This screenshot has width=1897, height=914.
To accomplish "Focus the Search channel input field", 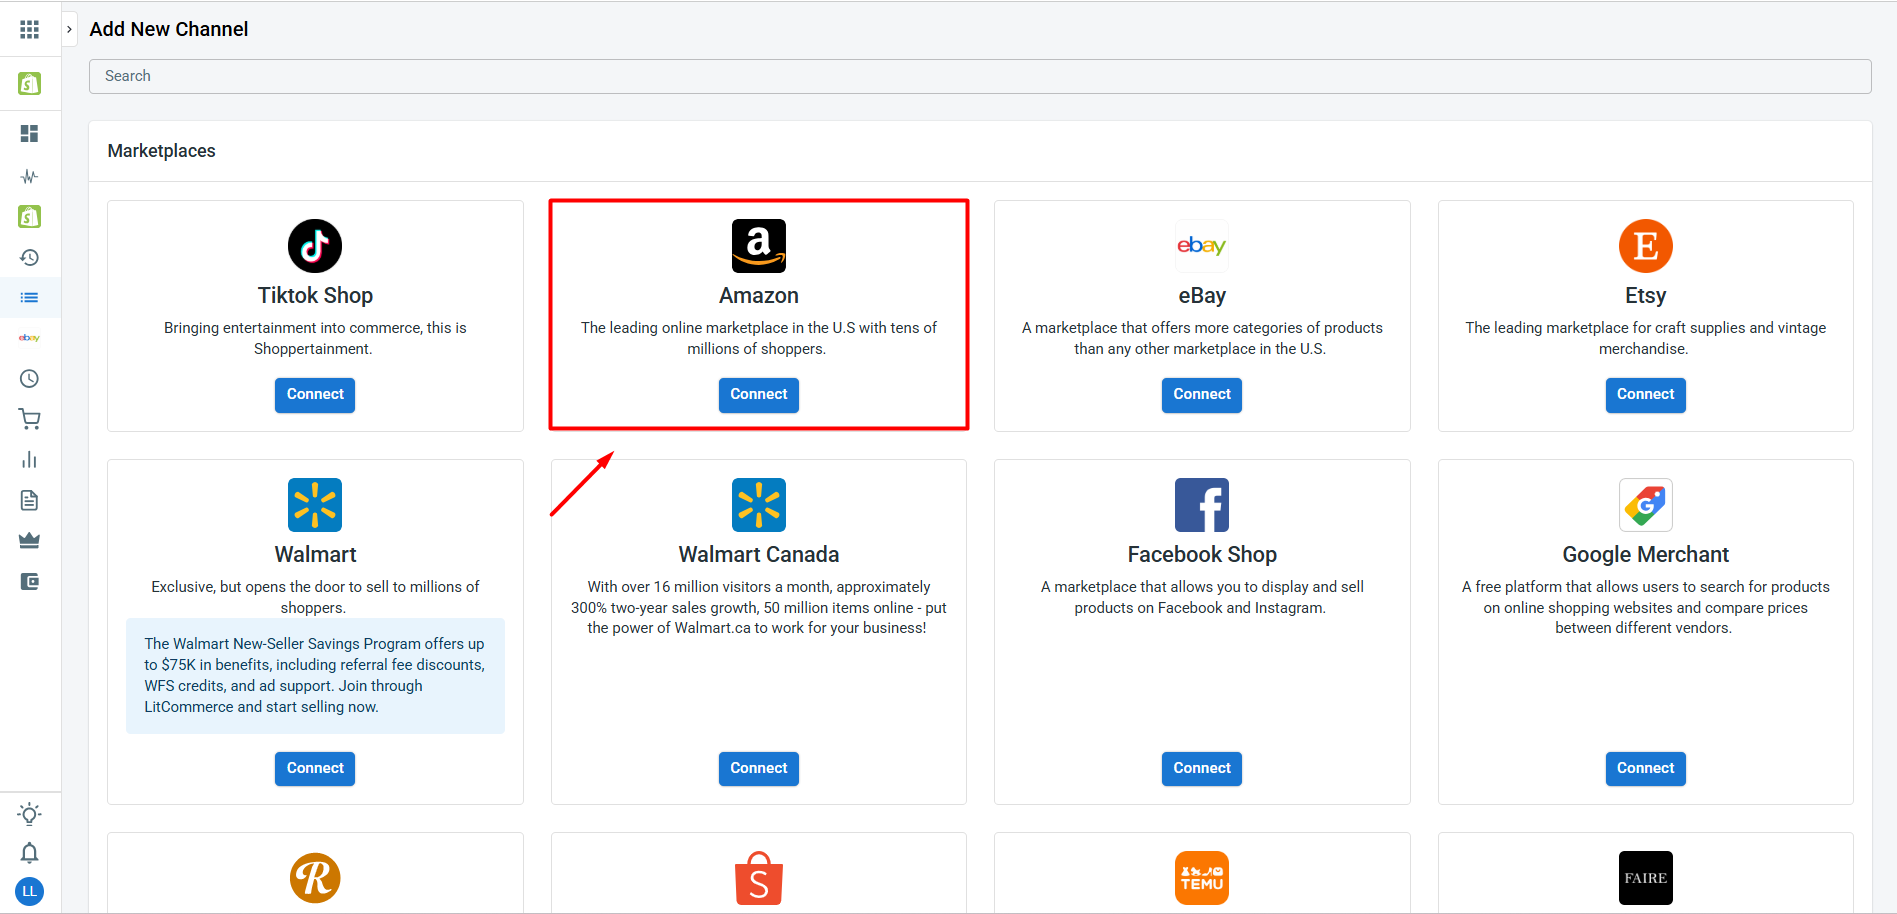I will pos(980,76).
